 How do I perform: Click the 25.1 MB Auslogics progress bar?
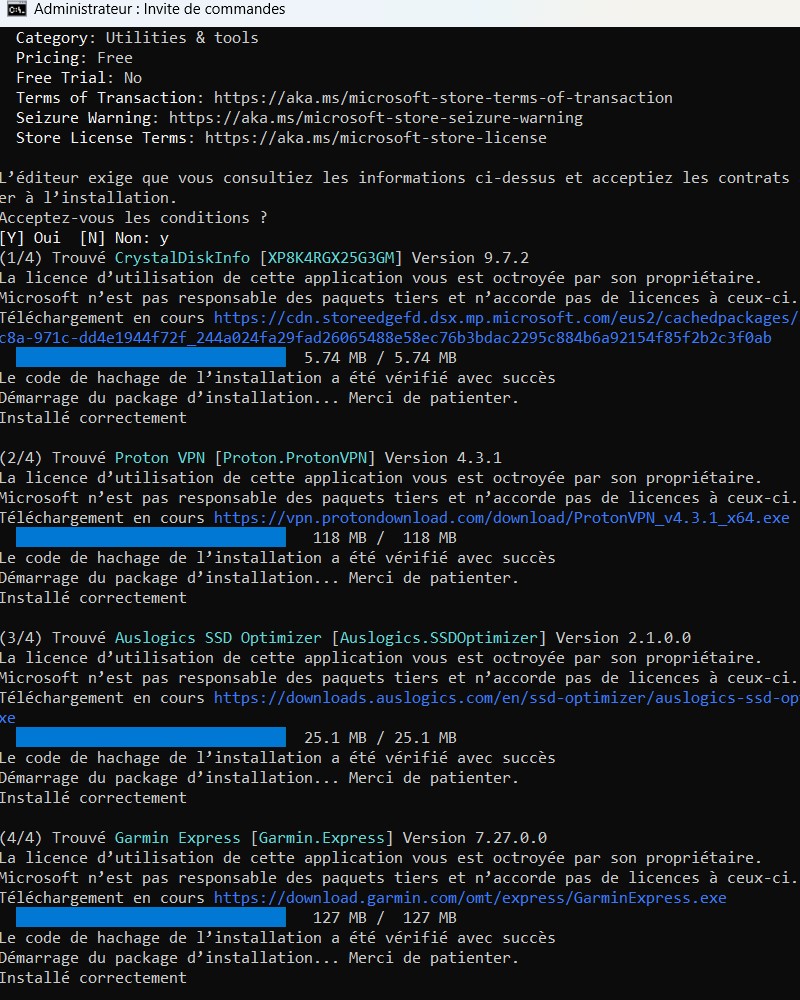pos(151,738)
